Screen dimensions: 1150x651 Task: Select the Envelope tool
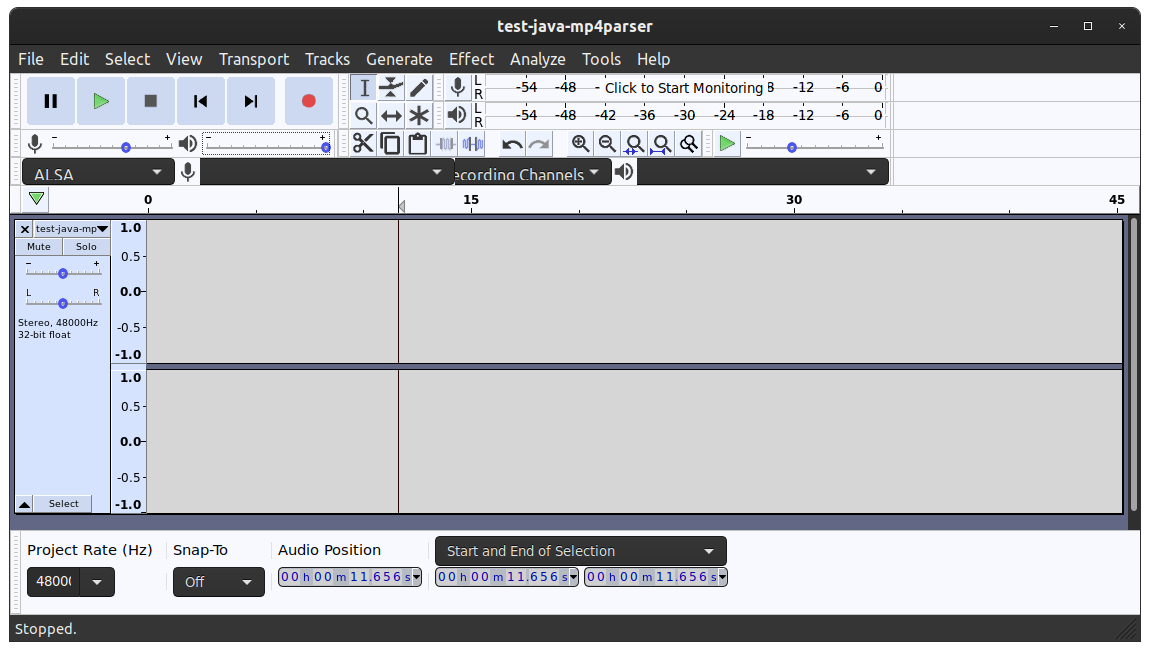point(391,88)
